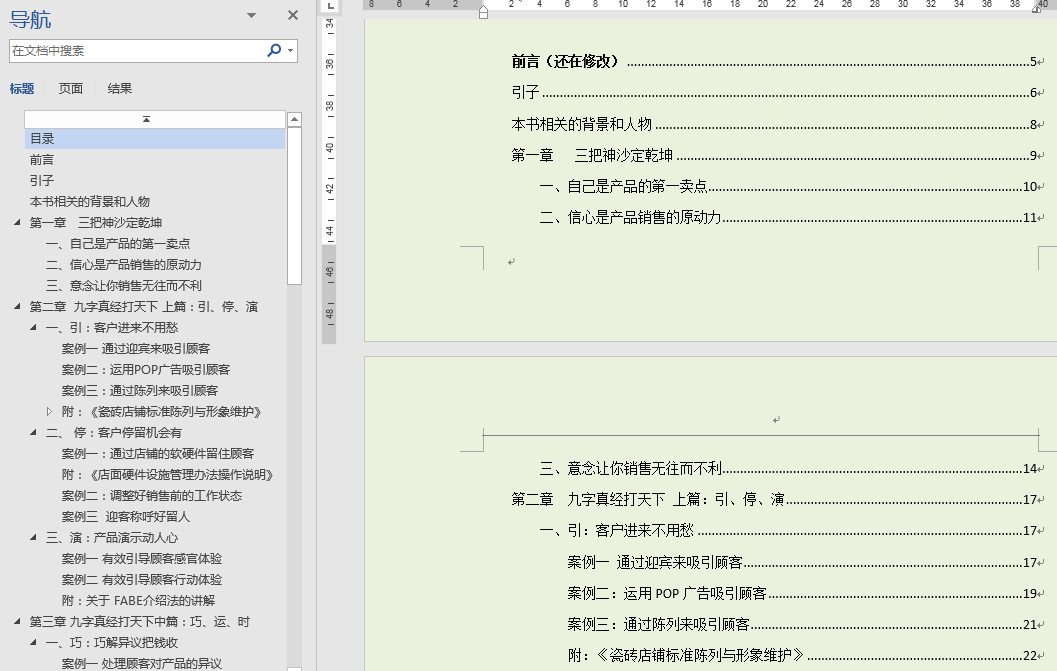Click the search magnifier icon in Navigation pane

tap(274, 50)
